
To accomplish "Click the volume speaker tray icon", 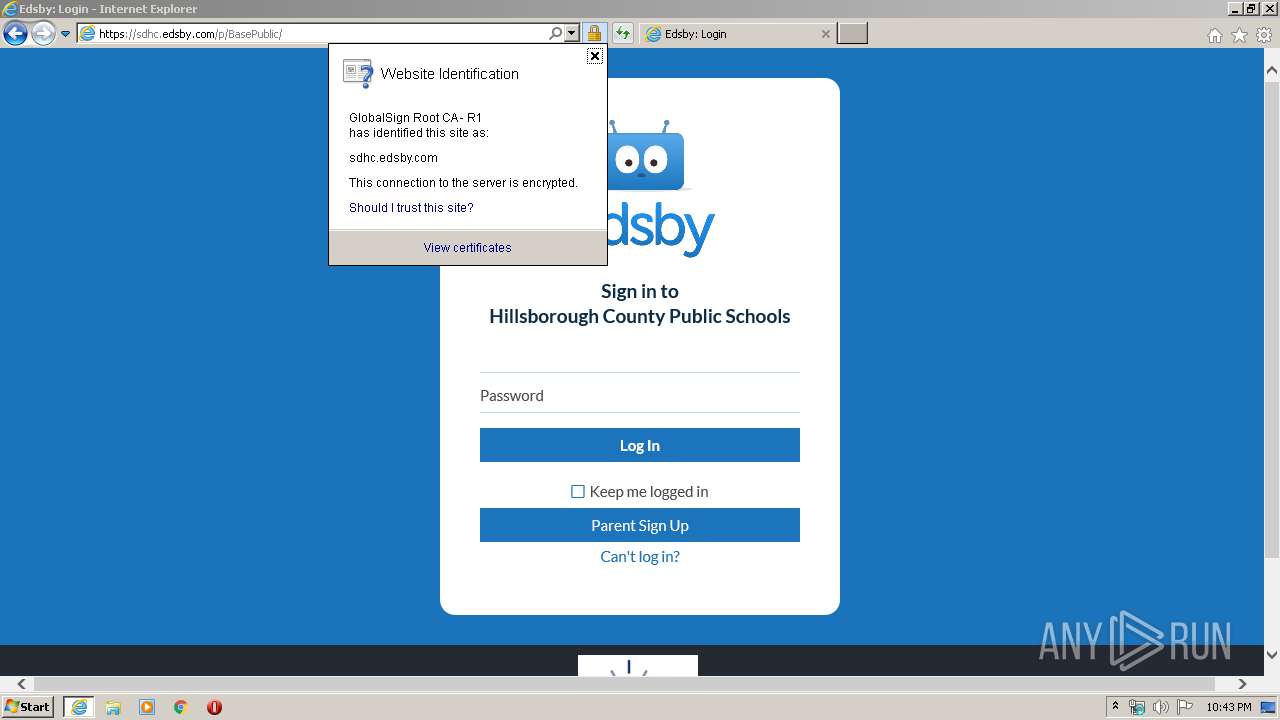I will pyautogui.click(x=1160, y=707).
